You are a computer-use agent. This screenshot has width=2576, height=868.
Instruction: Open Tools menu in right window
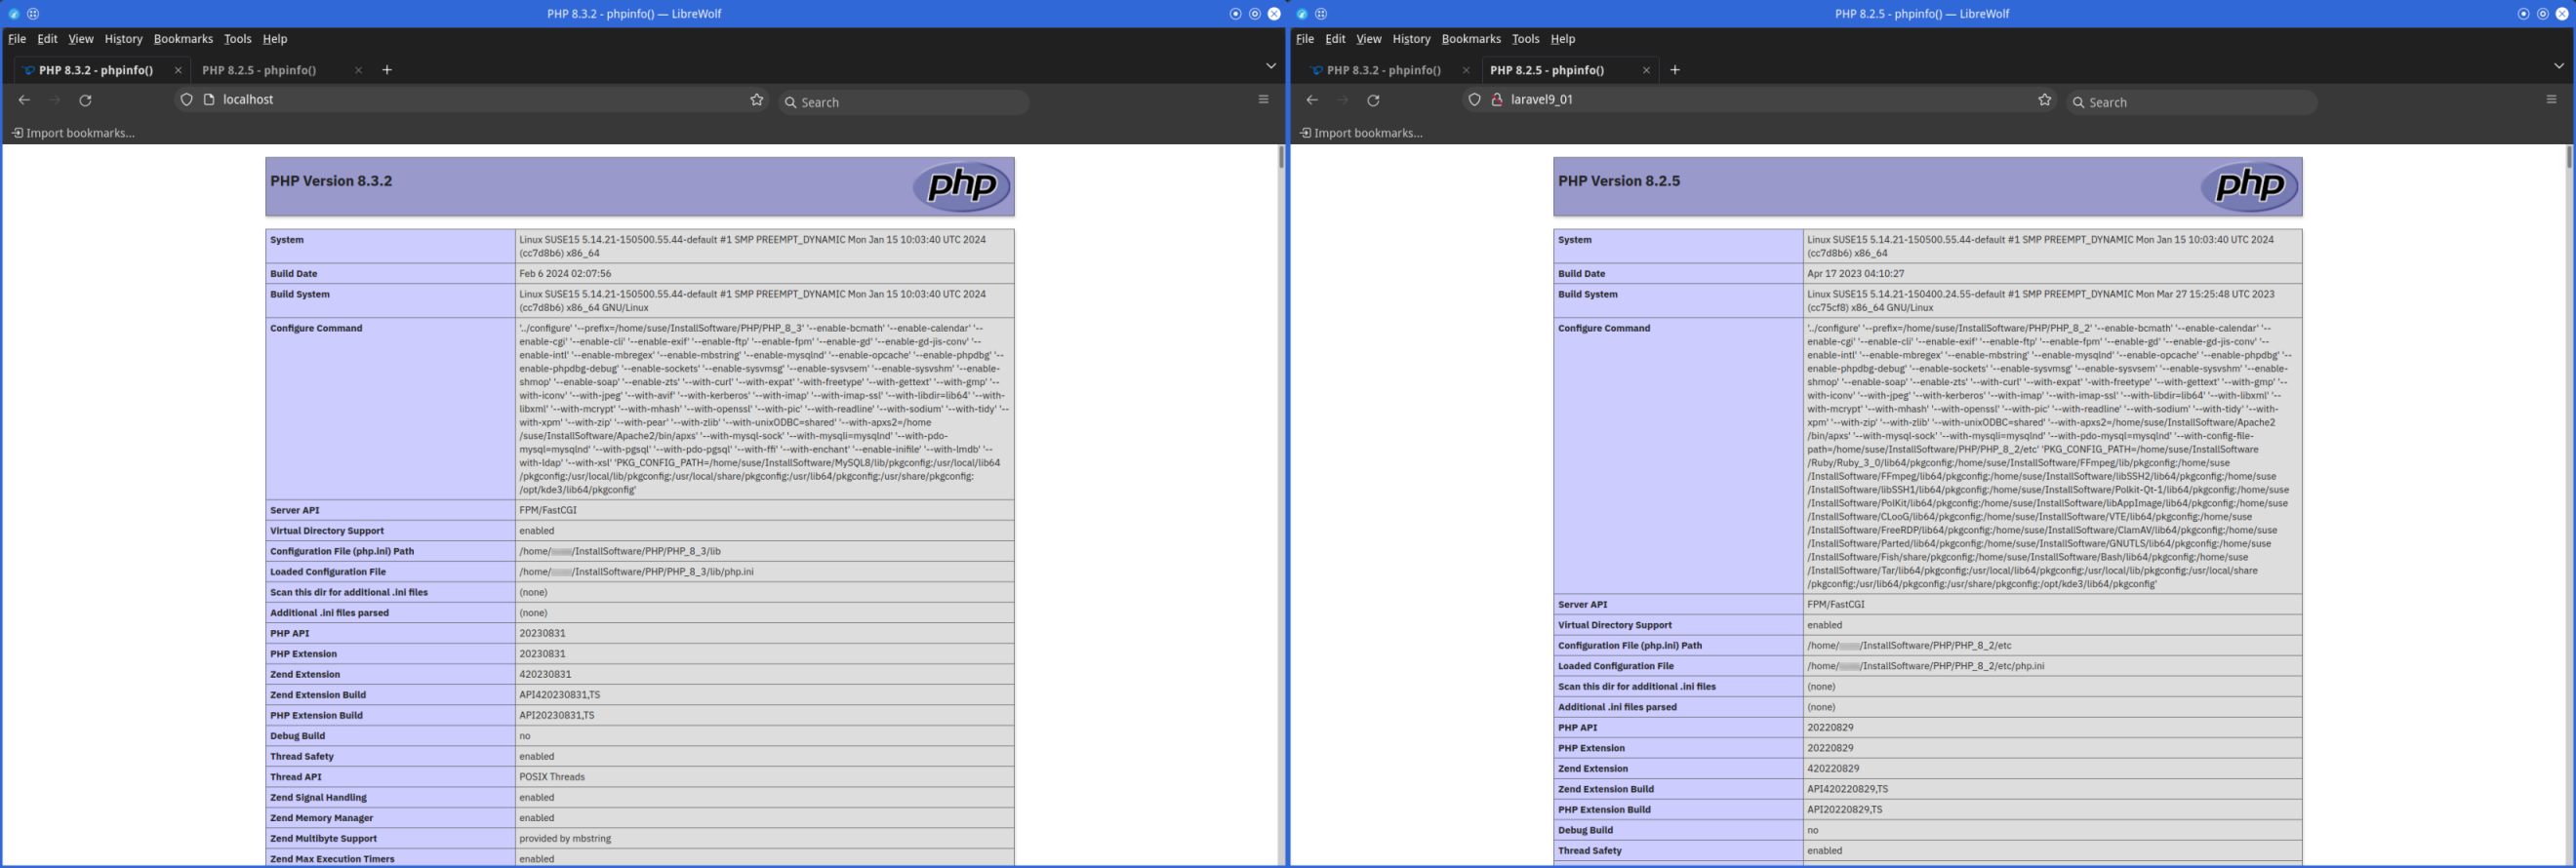coord(1525,39)
